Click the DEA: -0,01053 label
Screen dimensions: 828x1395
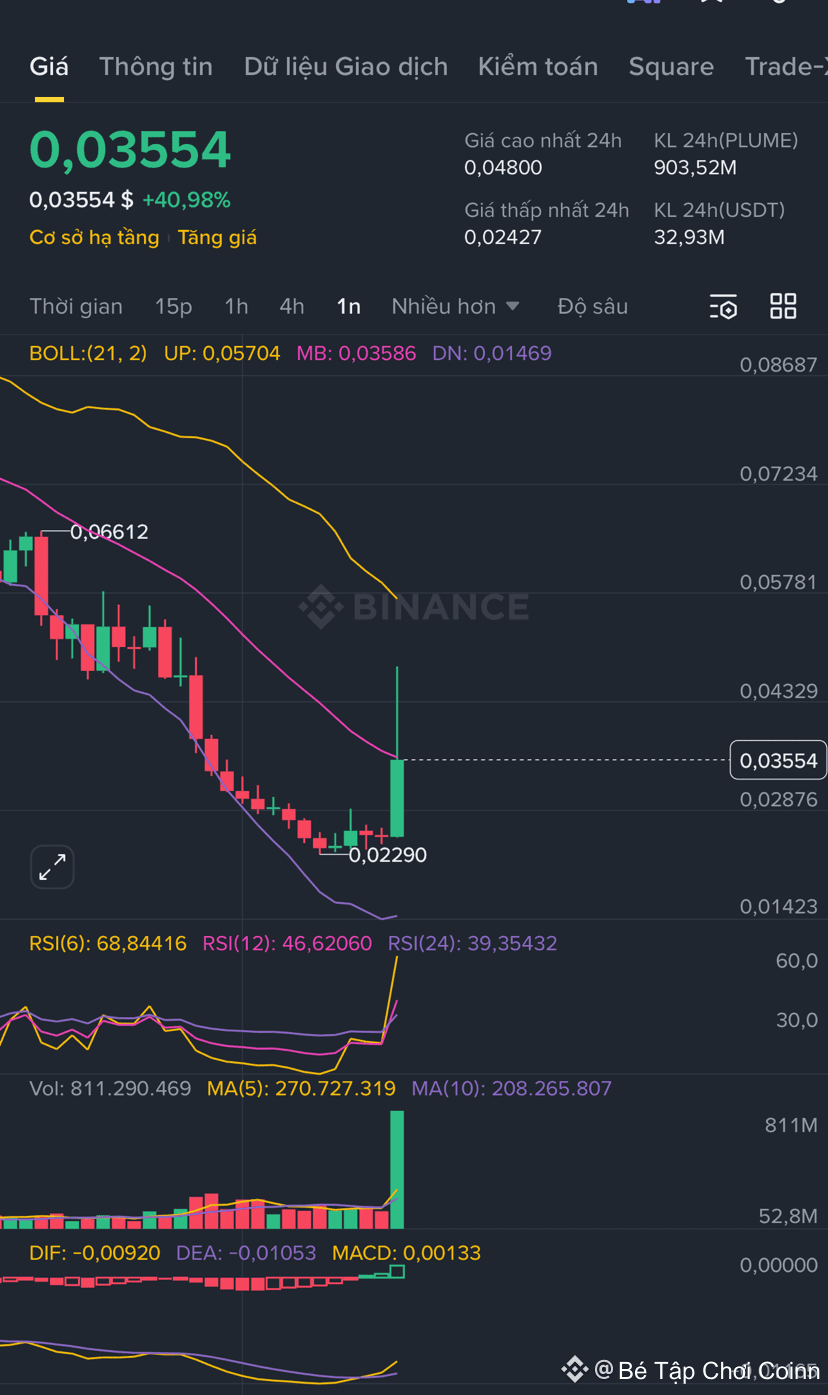246,1253
